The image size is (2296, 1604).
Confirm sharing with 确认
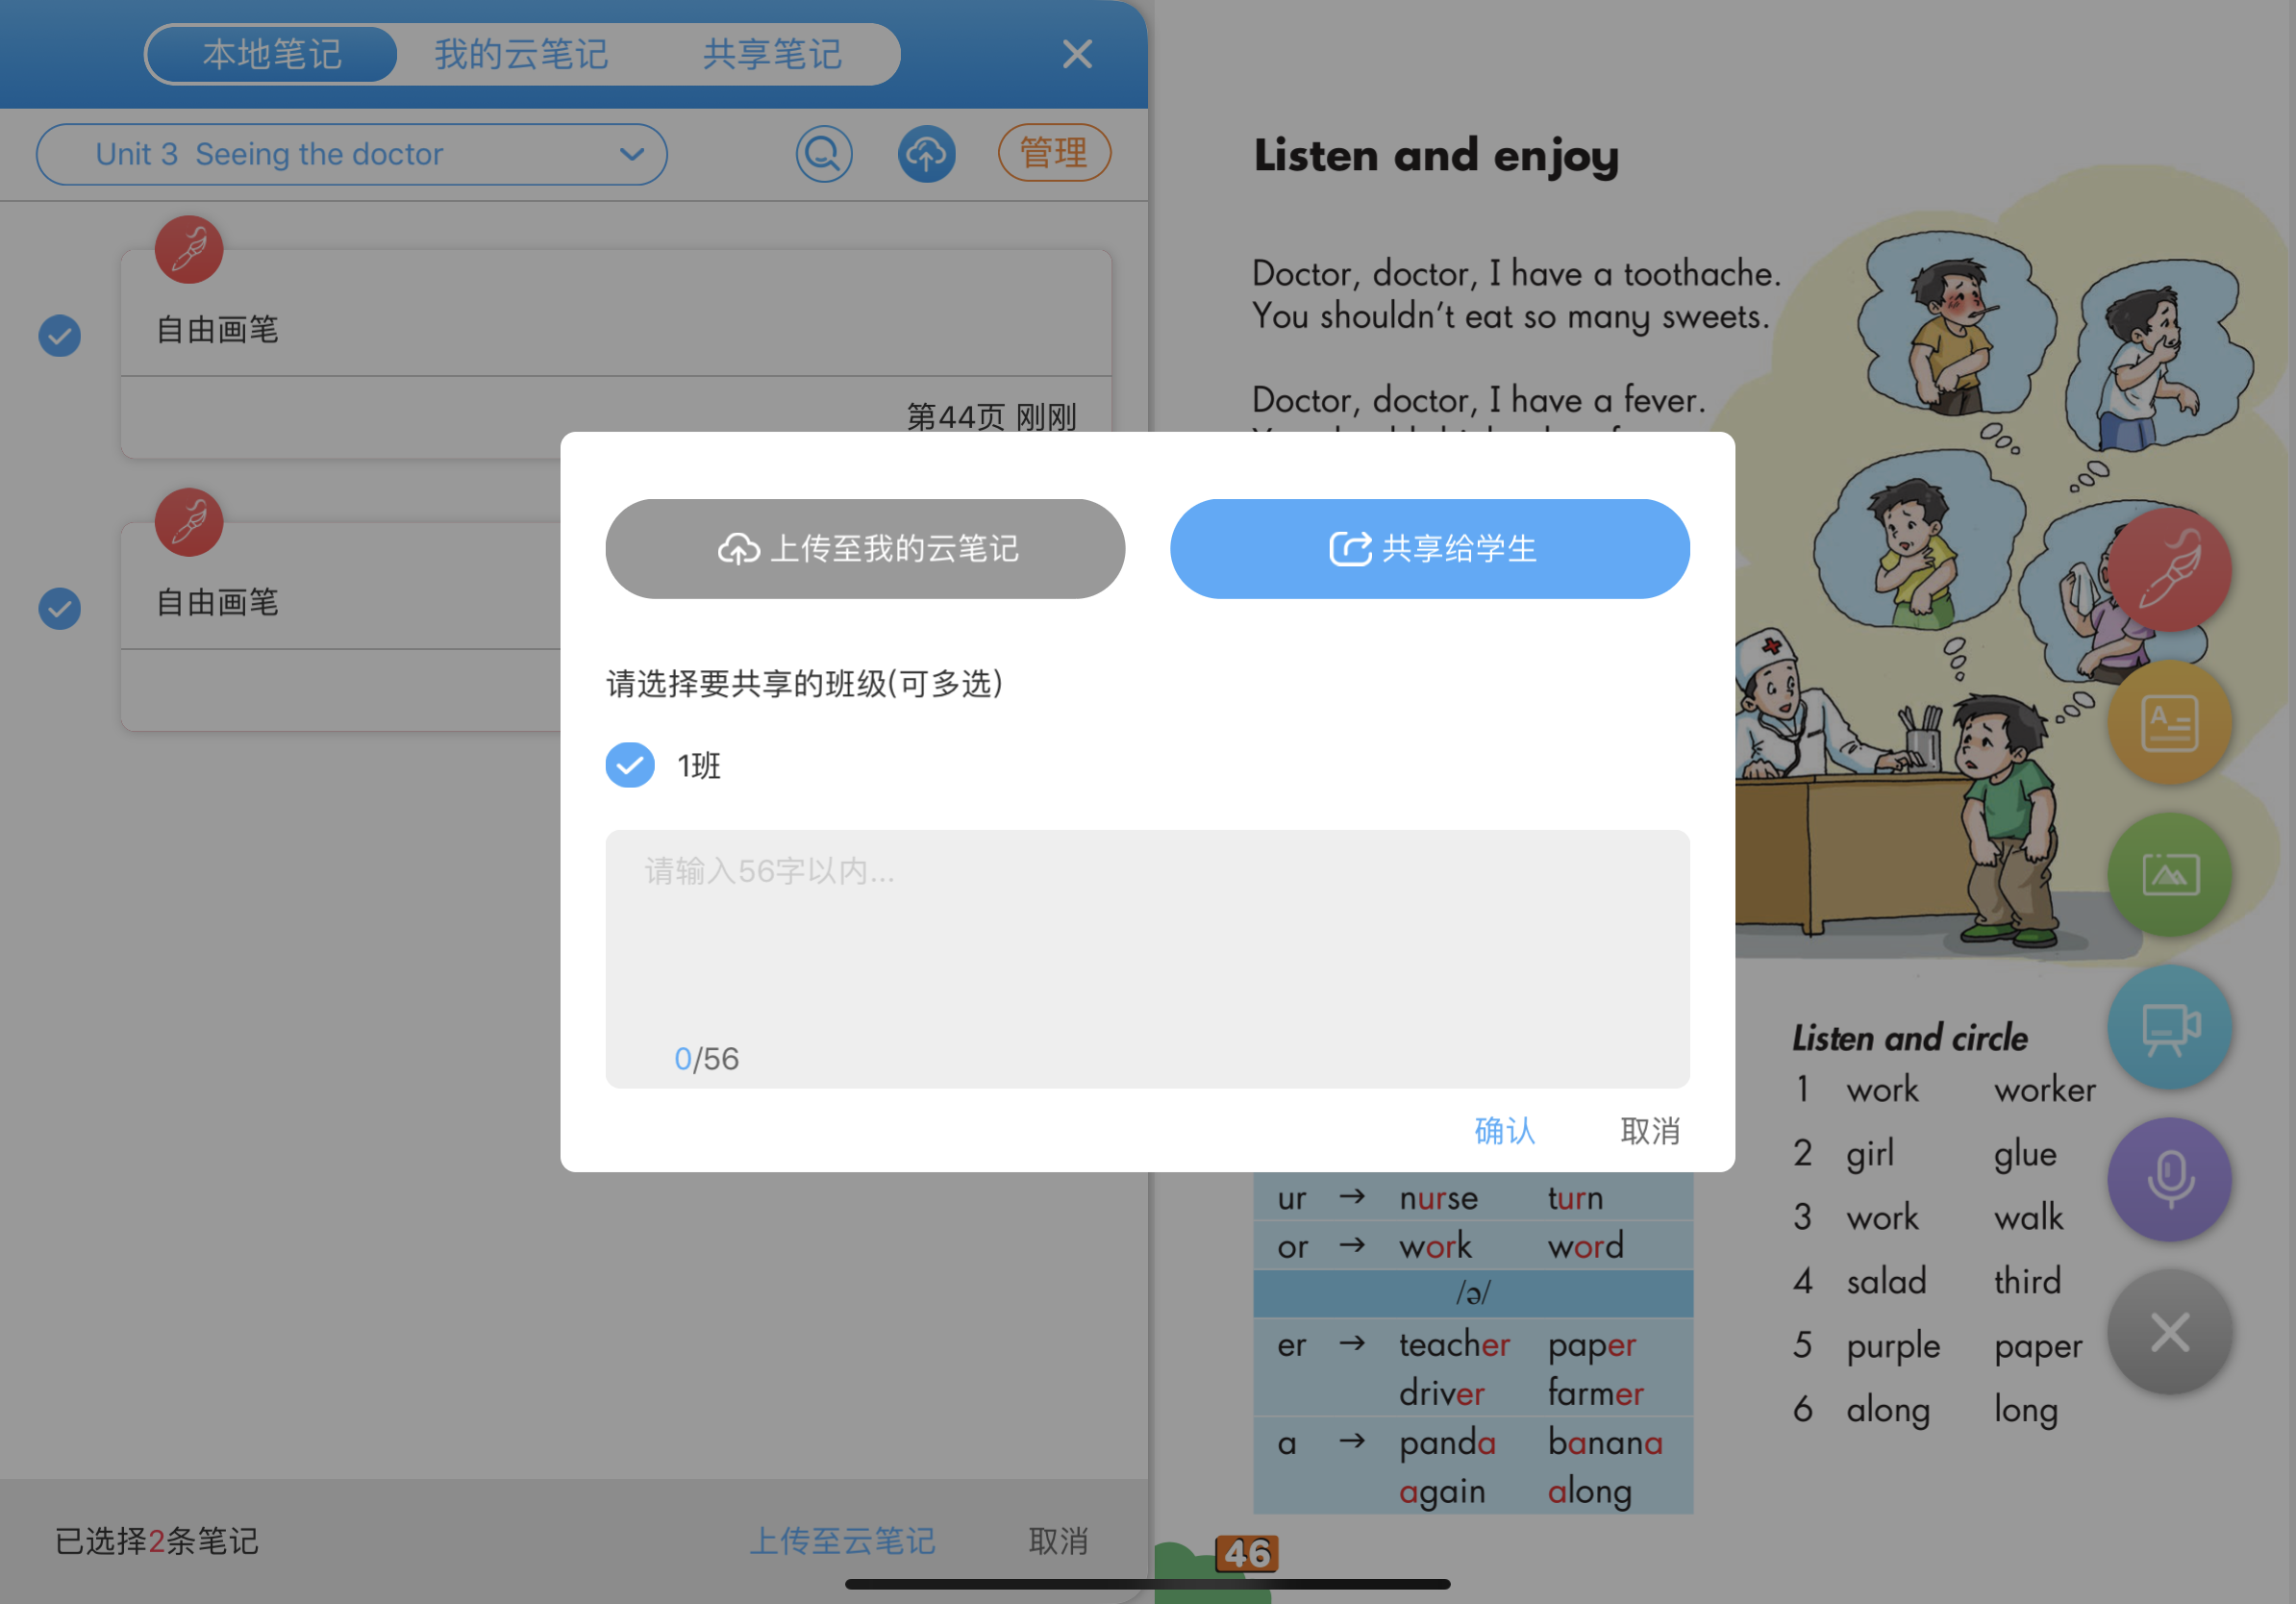[x=1504, y=1131]
